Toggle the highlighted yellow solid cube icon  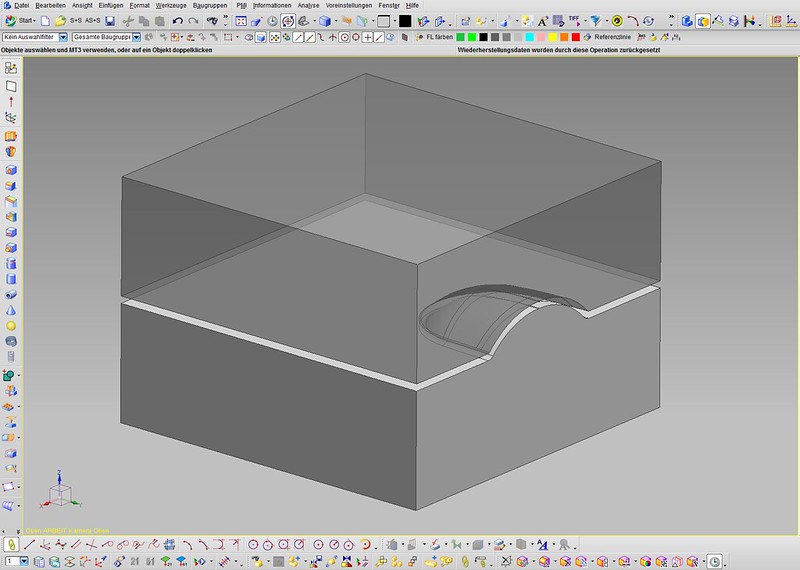[703, 21]
